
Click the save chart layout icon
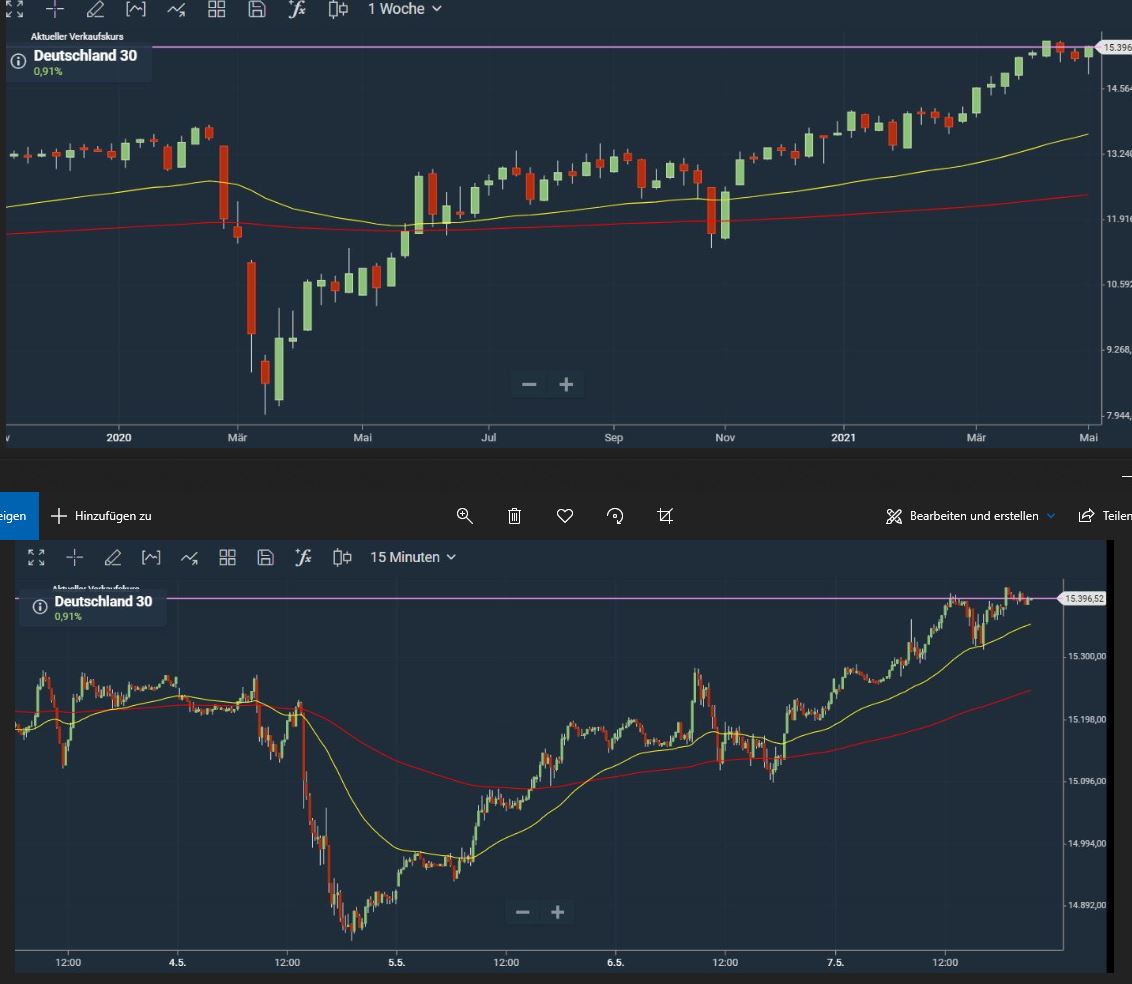[x=257, y=9]
